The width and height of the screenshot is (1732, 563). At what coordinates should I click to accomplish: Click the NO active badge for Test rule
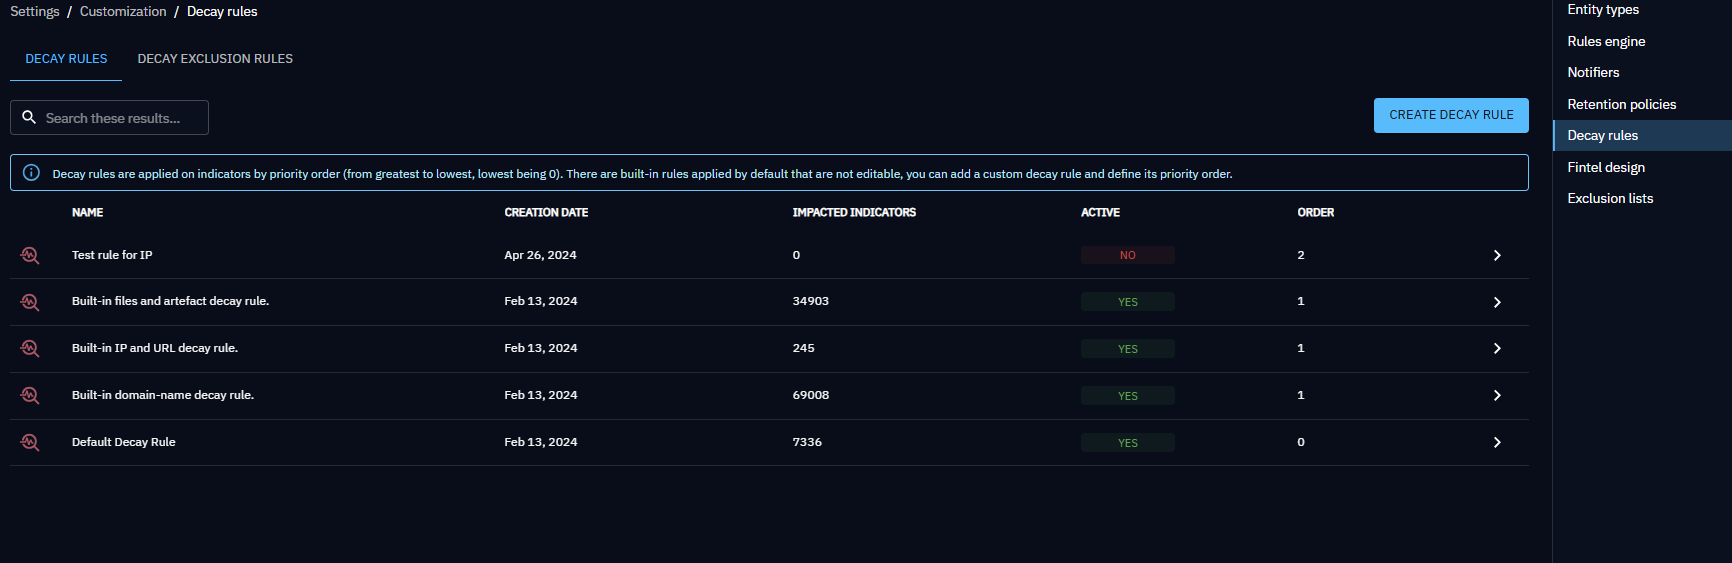(x=1127, y=255)
